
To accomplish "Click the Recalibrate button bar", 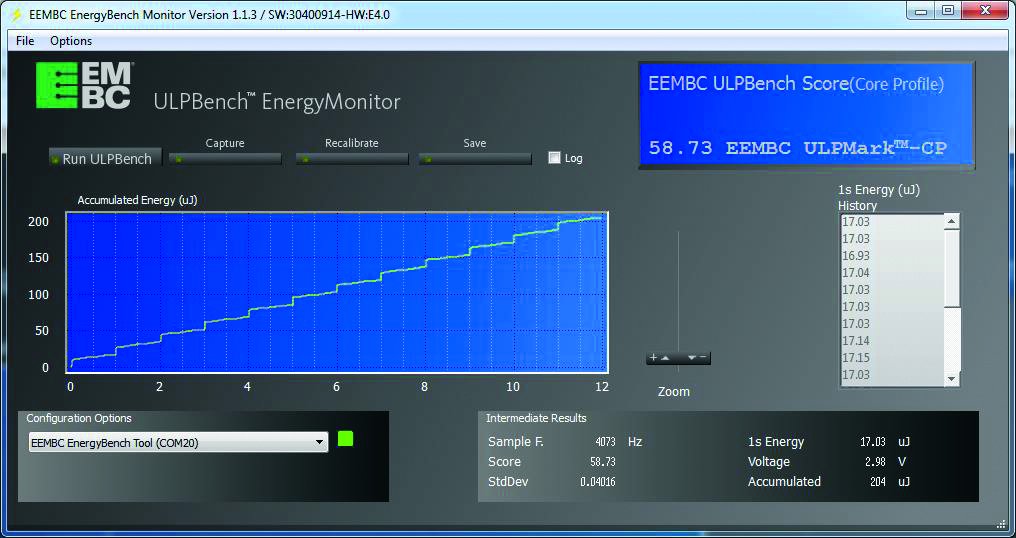I will coord(352,159).
